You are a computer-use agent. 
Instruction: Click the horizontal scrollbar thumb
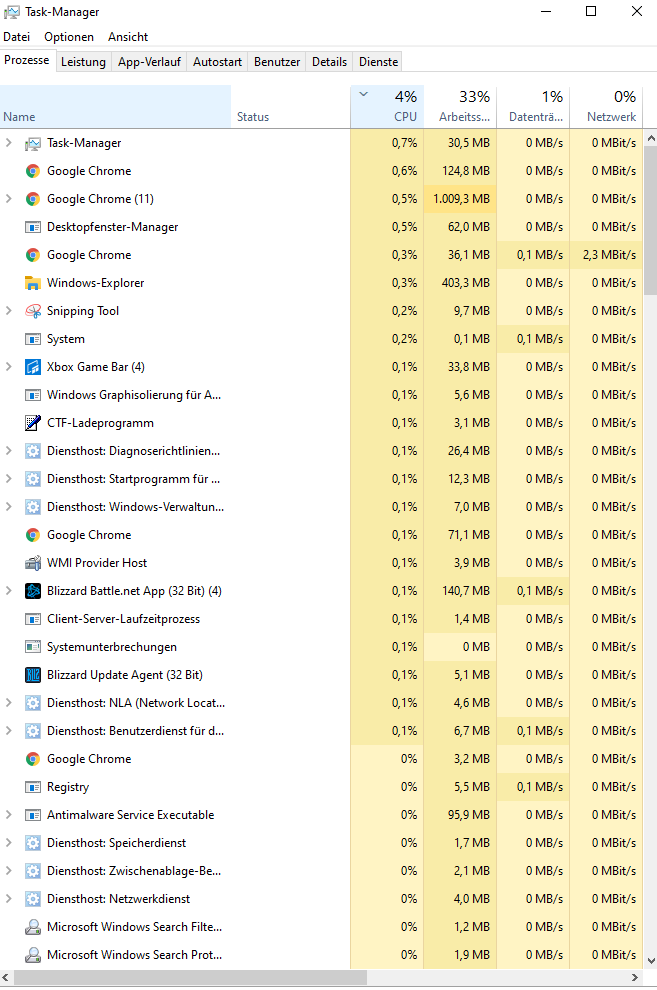pos(190,977)
